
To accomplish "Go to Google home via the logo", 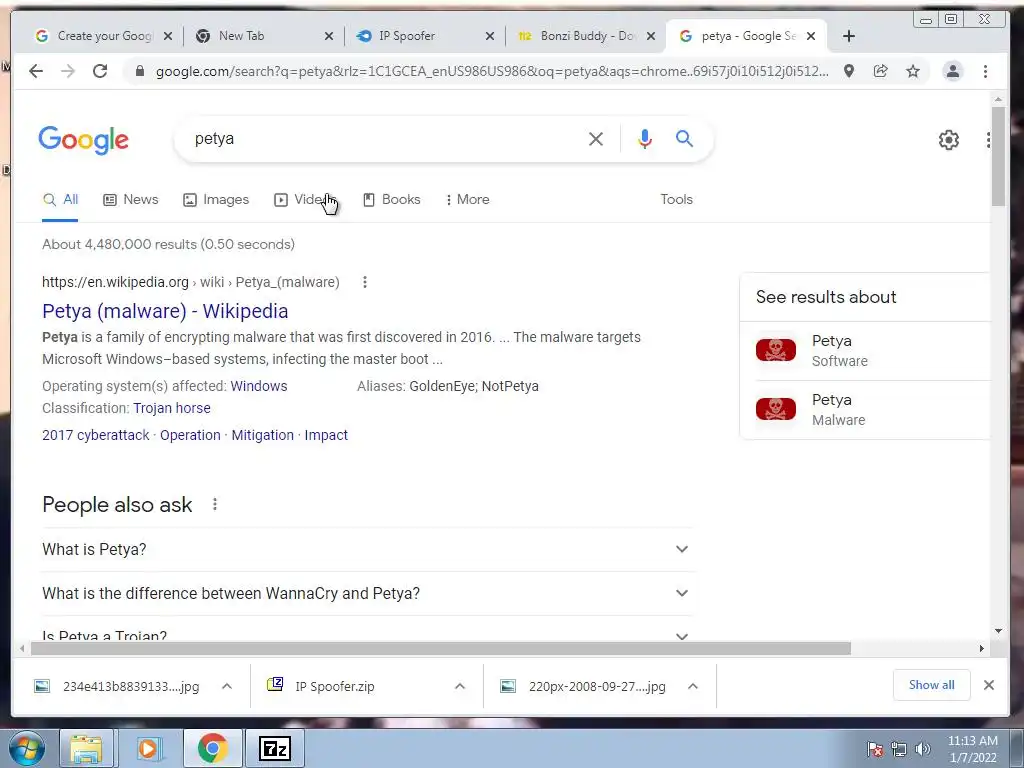I will (x=84, y=140).
